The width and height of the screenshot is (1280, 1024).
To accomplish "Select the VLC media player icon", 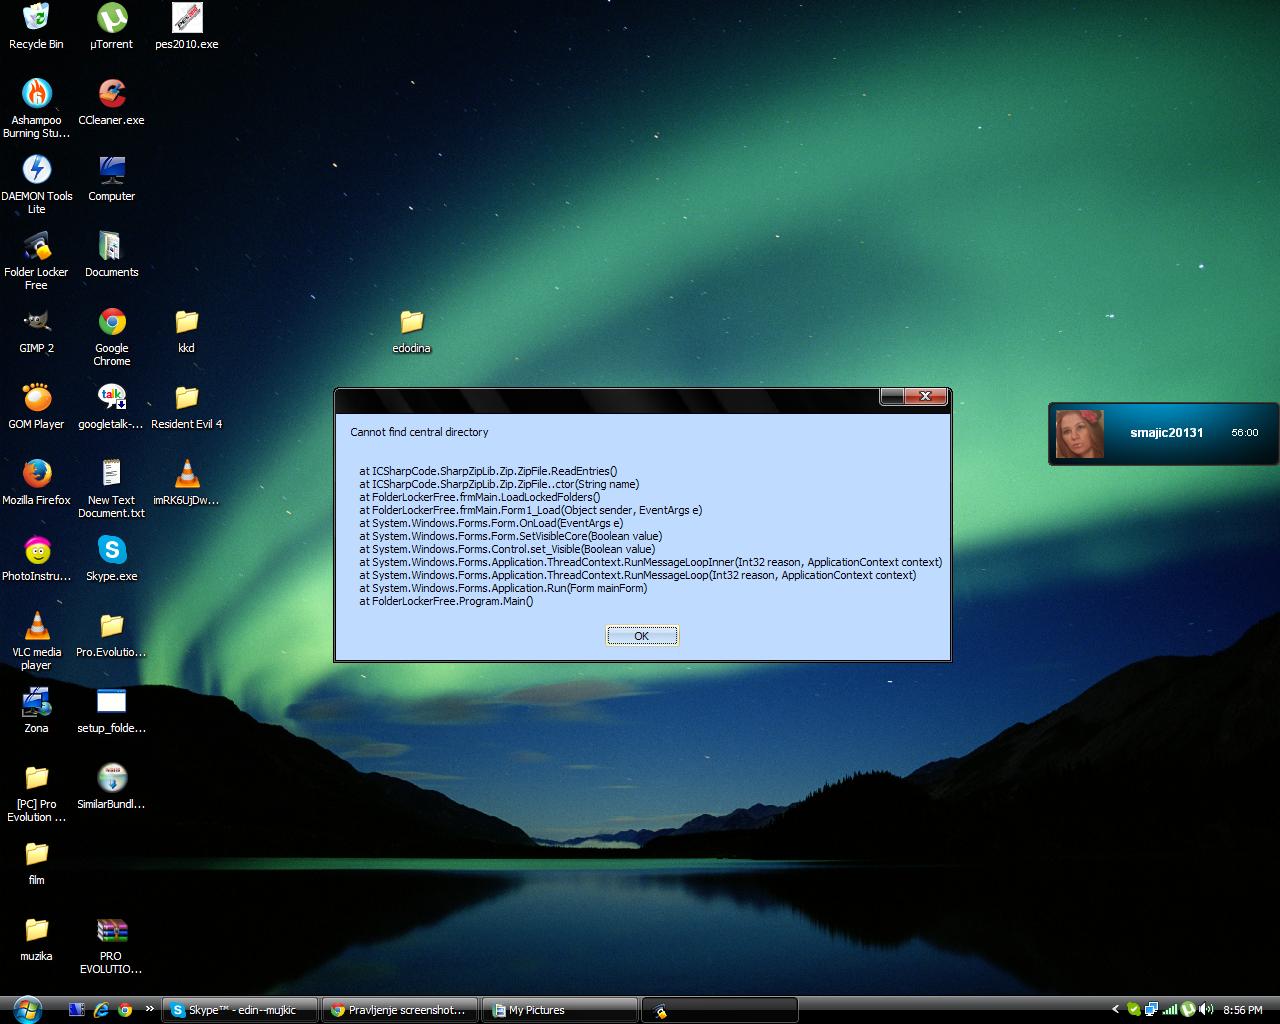I will click(36, 641).
